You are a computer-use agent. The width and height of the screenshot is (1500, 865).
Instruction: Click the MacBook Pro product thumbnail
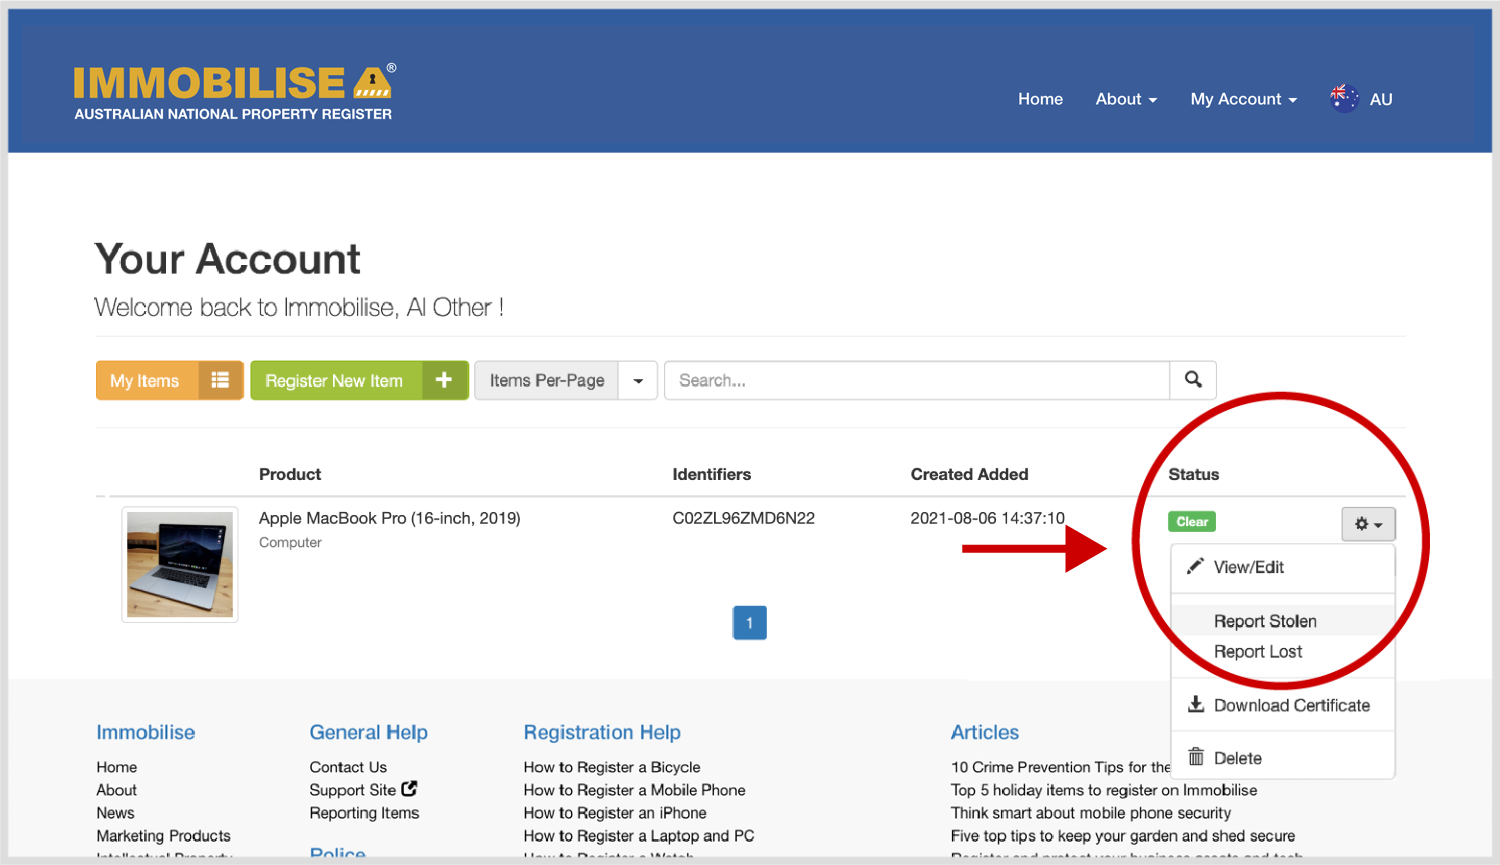180,564
